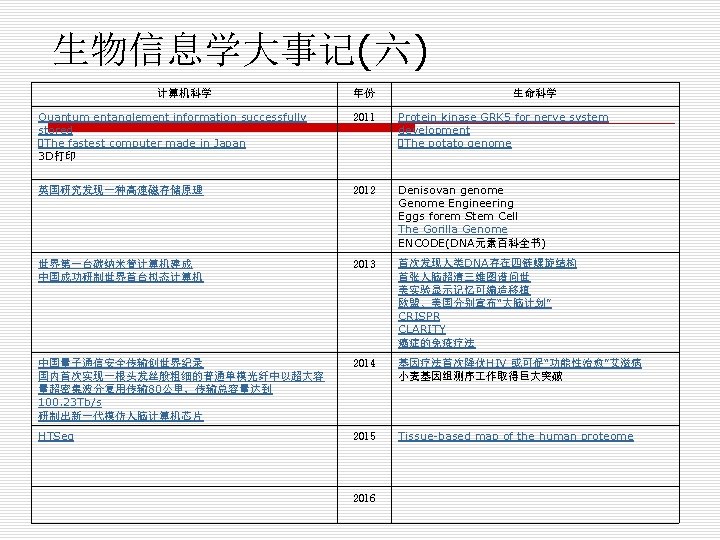Open the 'CLARITY' link

pos(422,329)
